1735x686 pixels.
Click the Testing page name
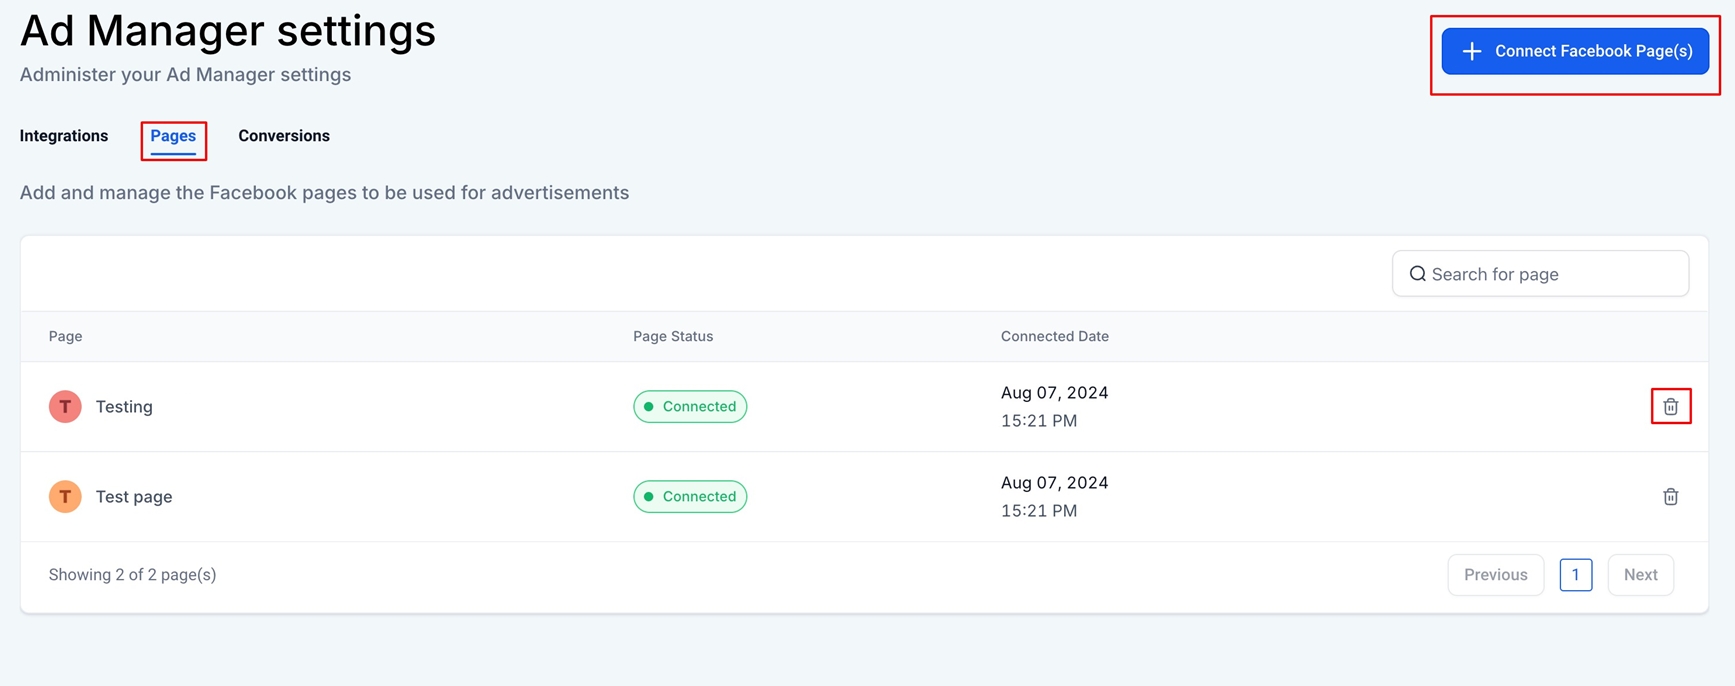[x=124, y=407]
